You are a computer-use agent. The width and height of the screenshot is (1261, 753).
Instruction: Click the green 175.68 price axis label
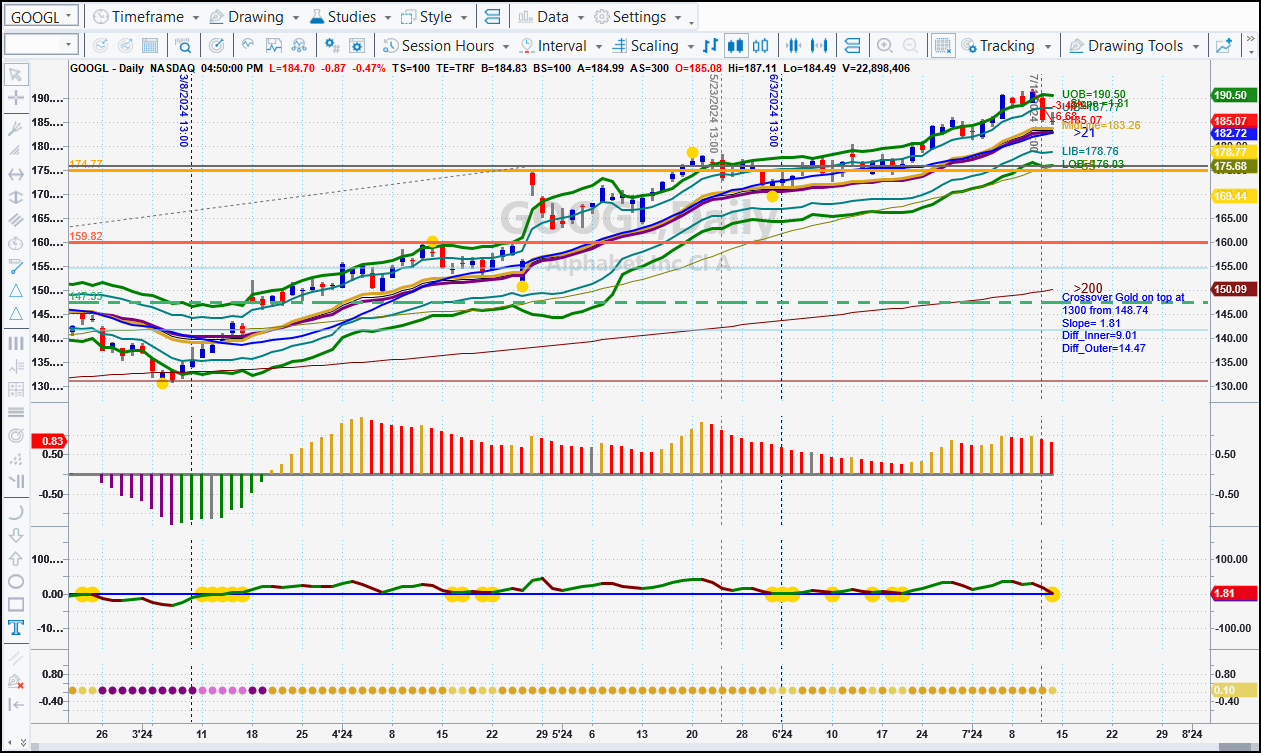coord(1234,166)
